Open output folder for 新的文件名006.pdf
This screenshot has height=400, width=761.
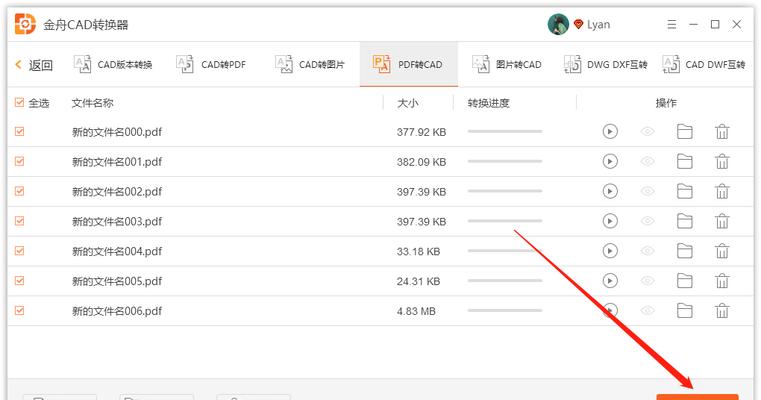tap(684, 311)
